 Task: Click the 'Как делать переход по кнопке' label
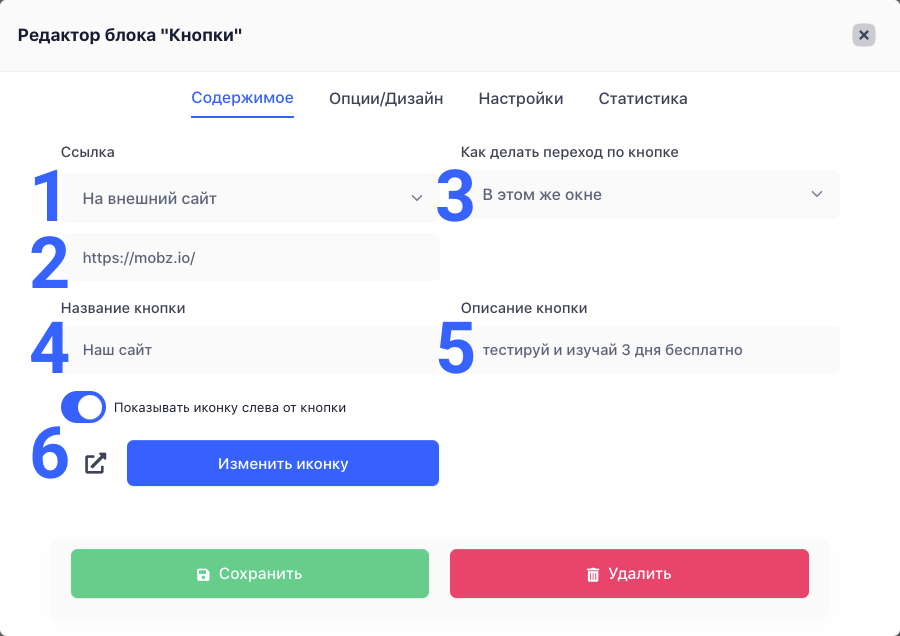(569, 152)
